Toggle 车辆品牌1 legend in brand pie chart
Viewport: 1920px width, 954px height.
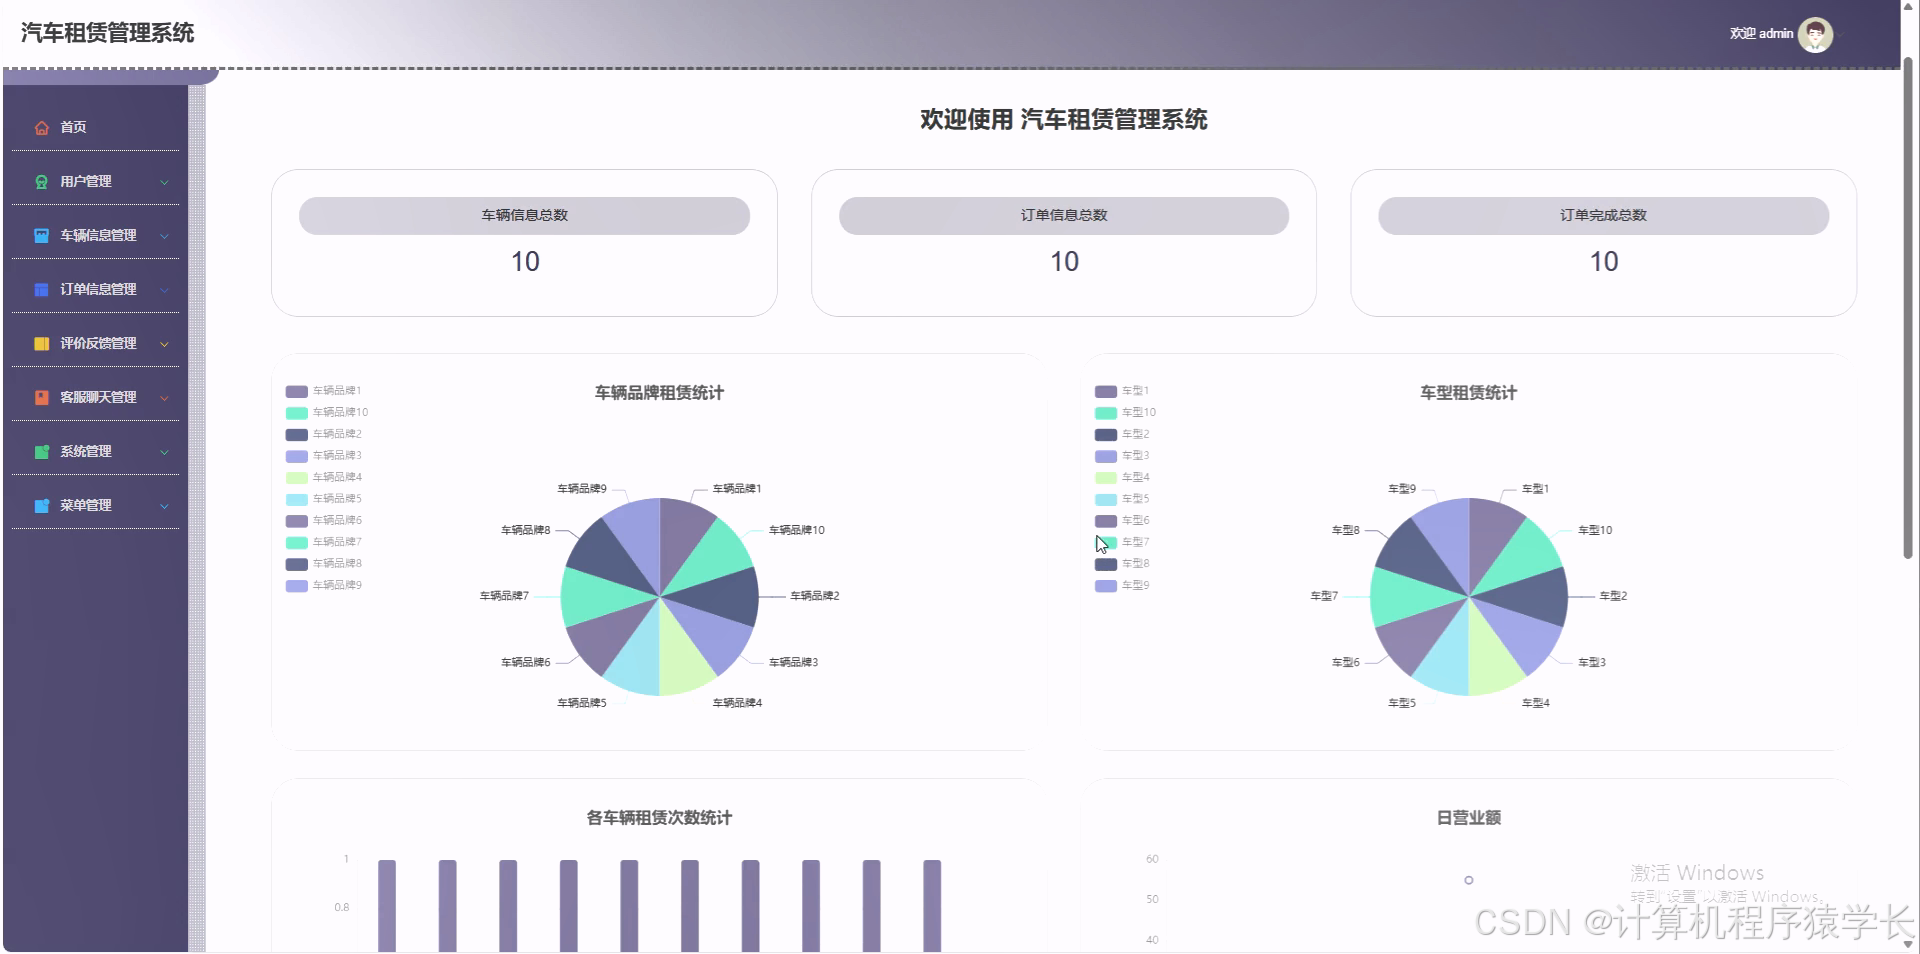click(x=322, y=391)
